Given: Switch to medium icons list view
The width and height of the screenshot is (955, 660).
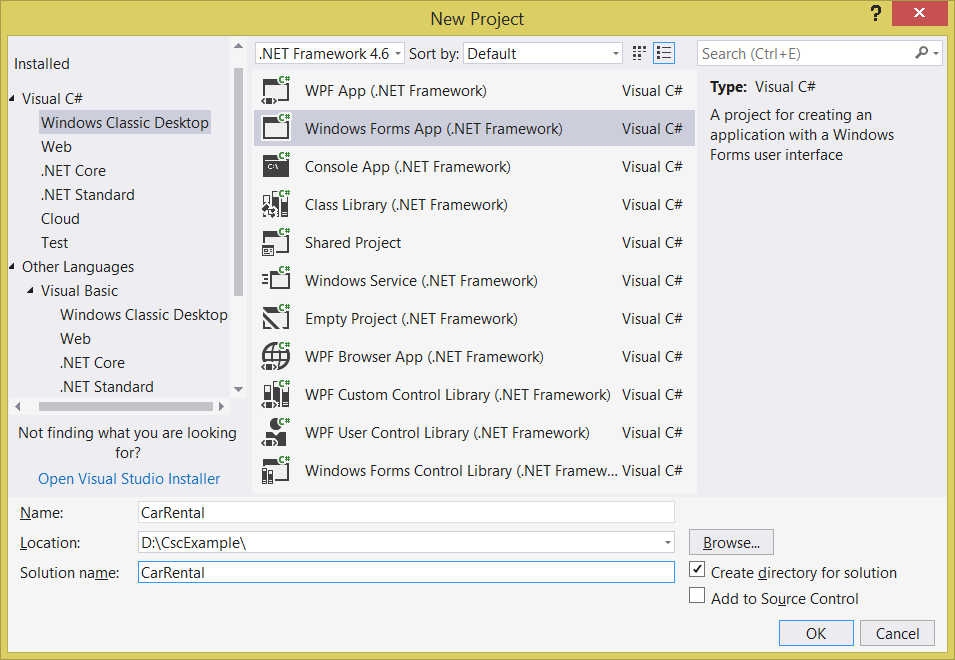Looking at the screenshot, I should pos(663,53).
